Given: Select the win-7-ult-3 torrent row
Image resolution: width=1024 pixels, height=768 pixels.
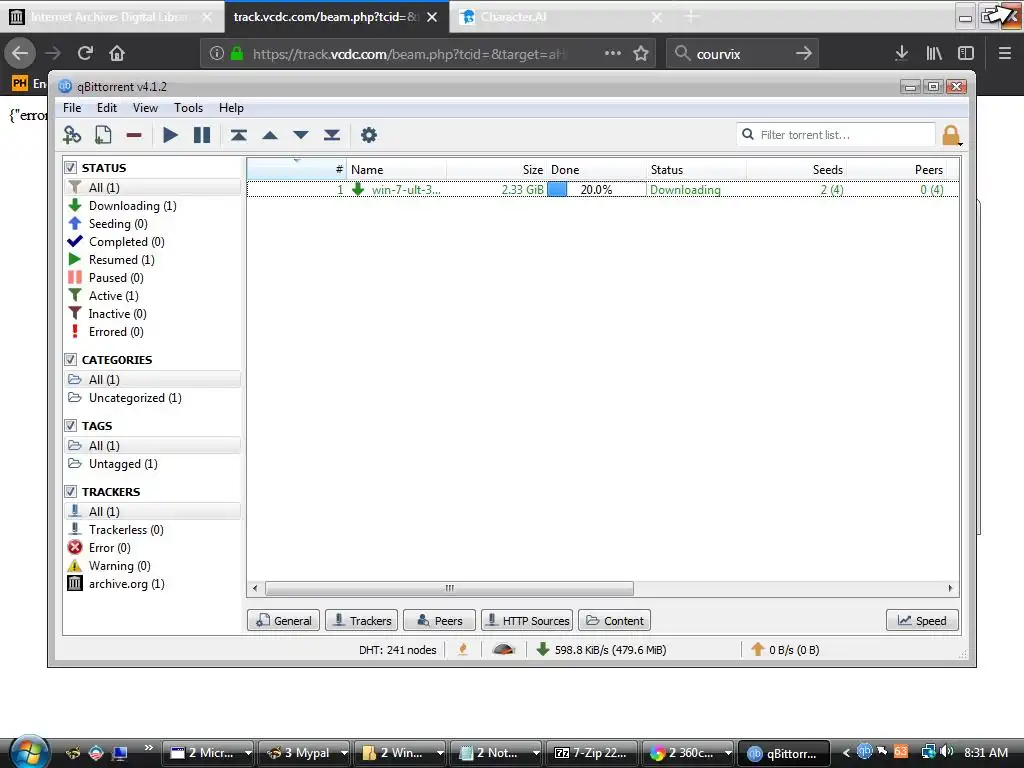Looking at the screenshot, I should click(603, 189).
